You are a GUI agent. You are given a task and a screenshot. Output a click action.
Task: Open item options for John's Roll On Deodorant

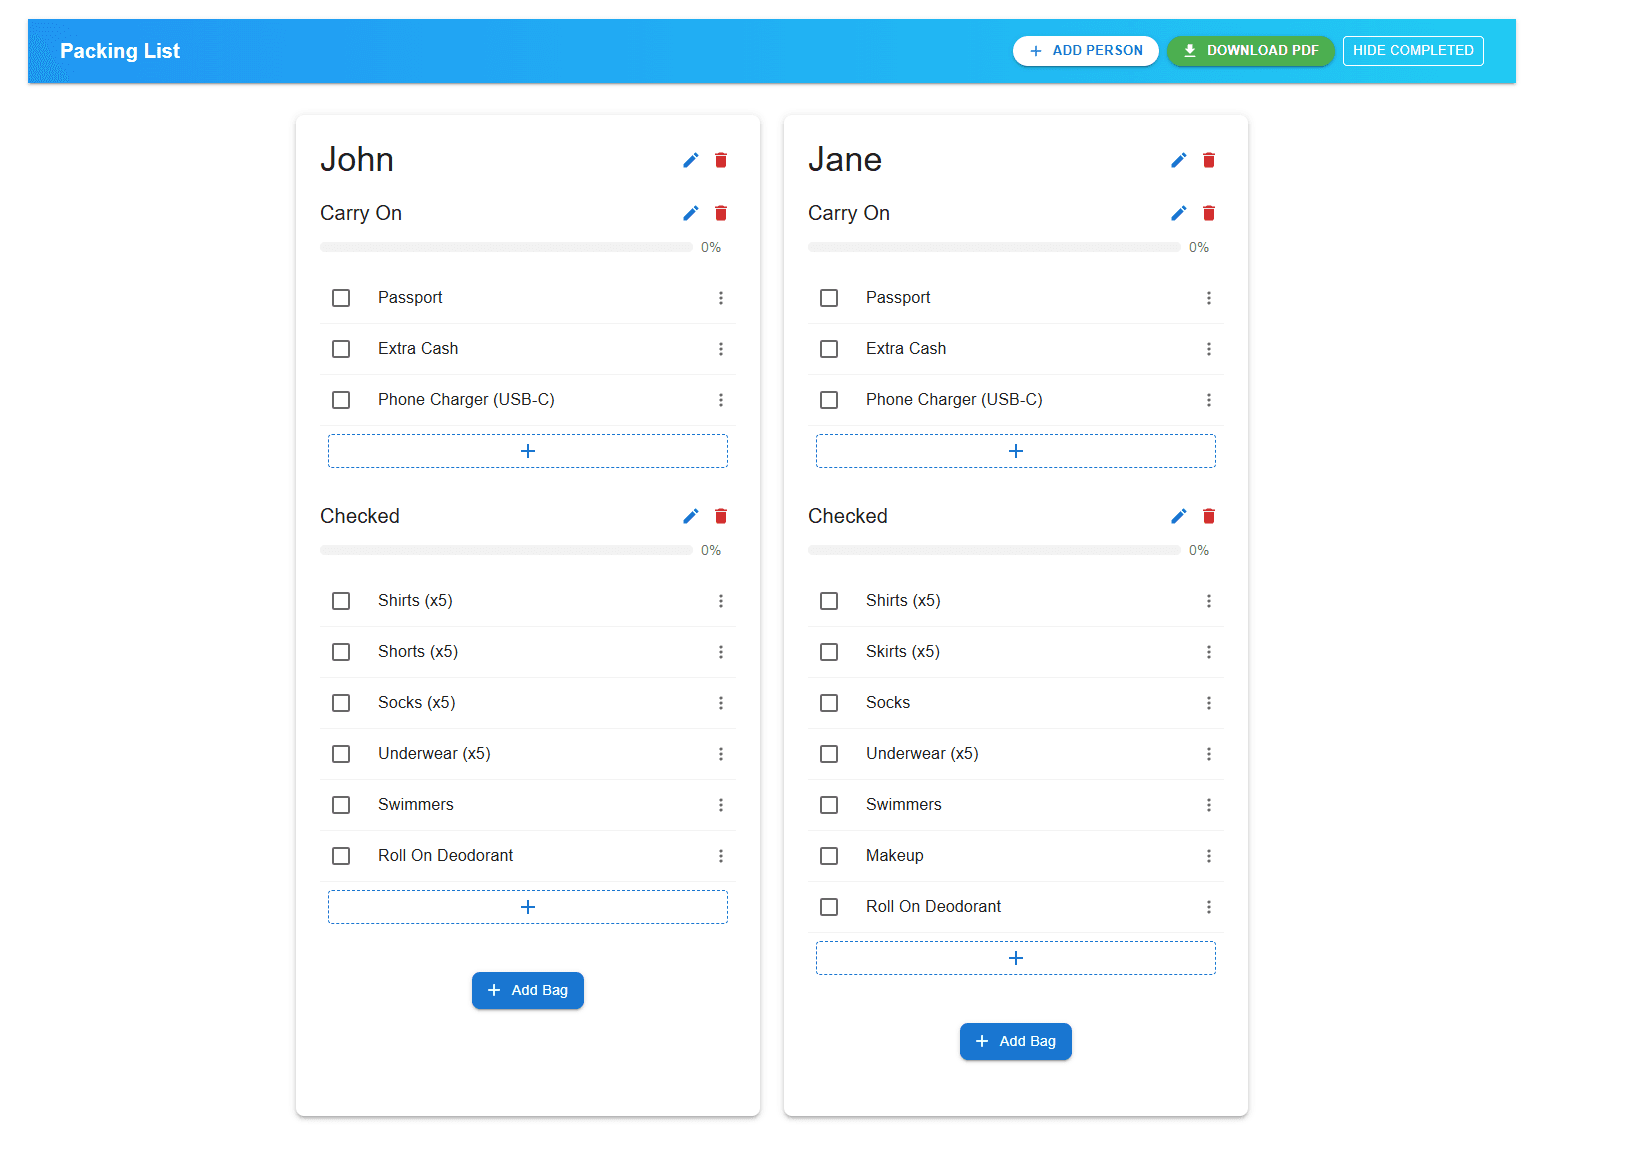[x=721, y=856]
